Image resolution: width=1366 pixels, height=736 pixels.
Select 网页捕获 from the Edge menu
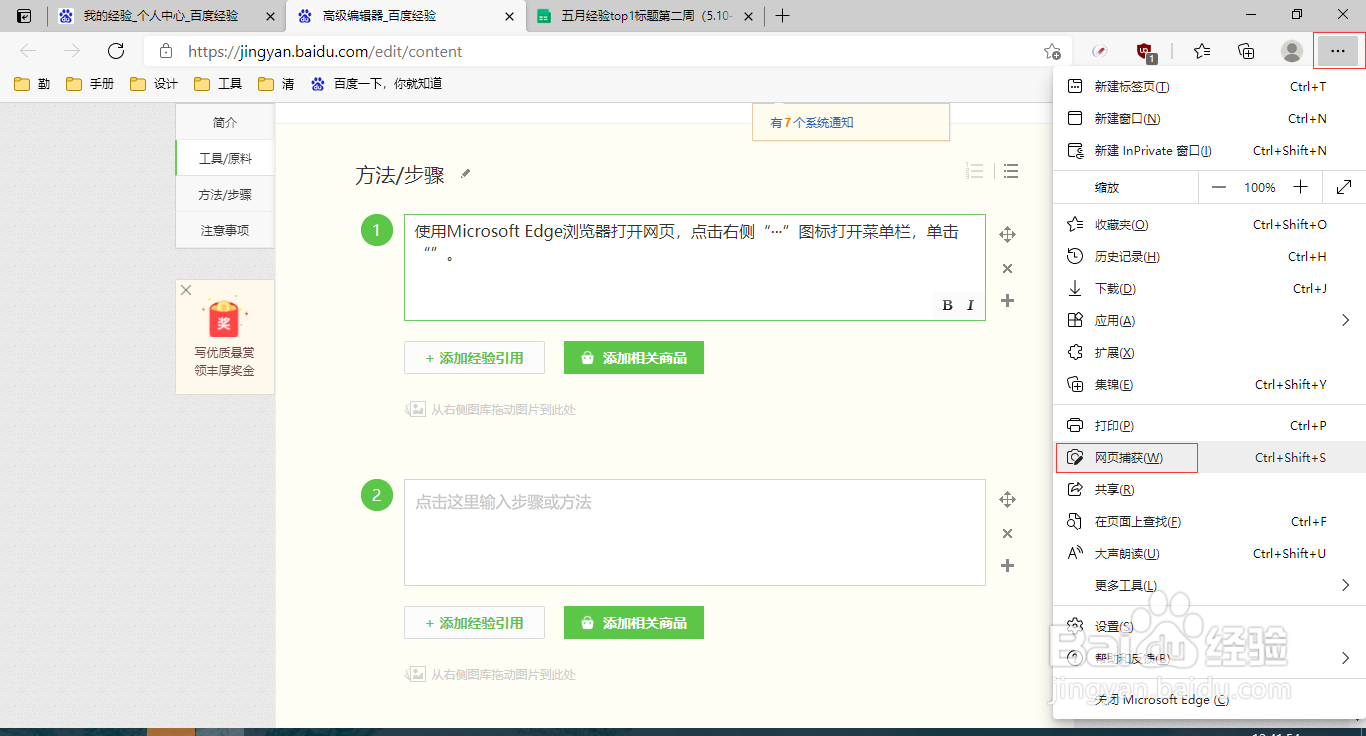point(1126,457)
